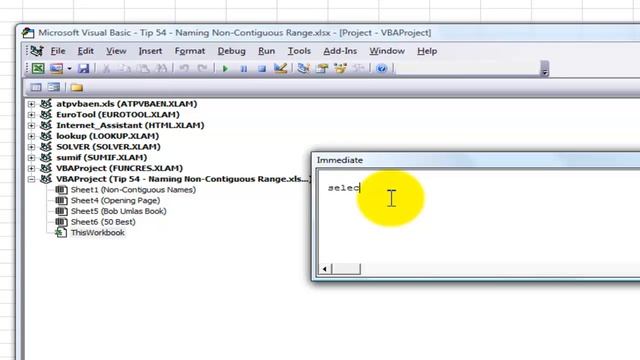
Task: Toggle Folders icon in Project pane
Action: tap(76, 87)
